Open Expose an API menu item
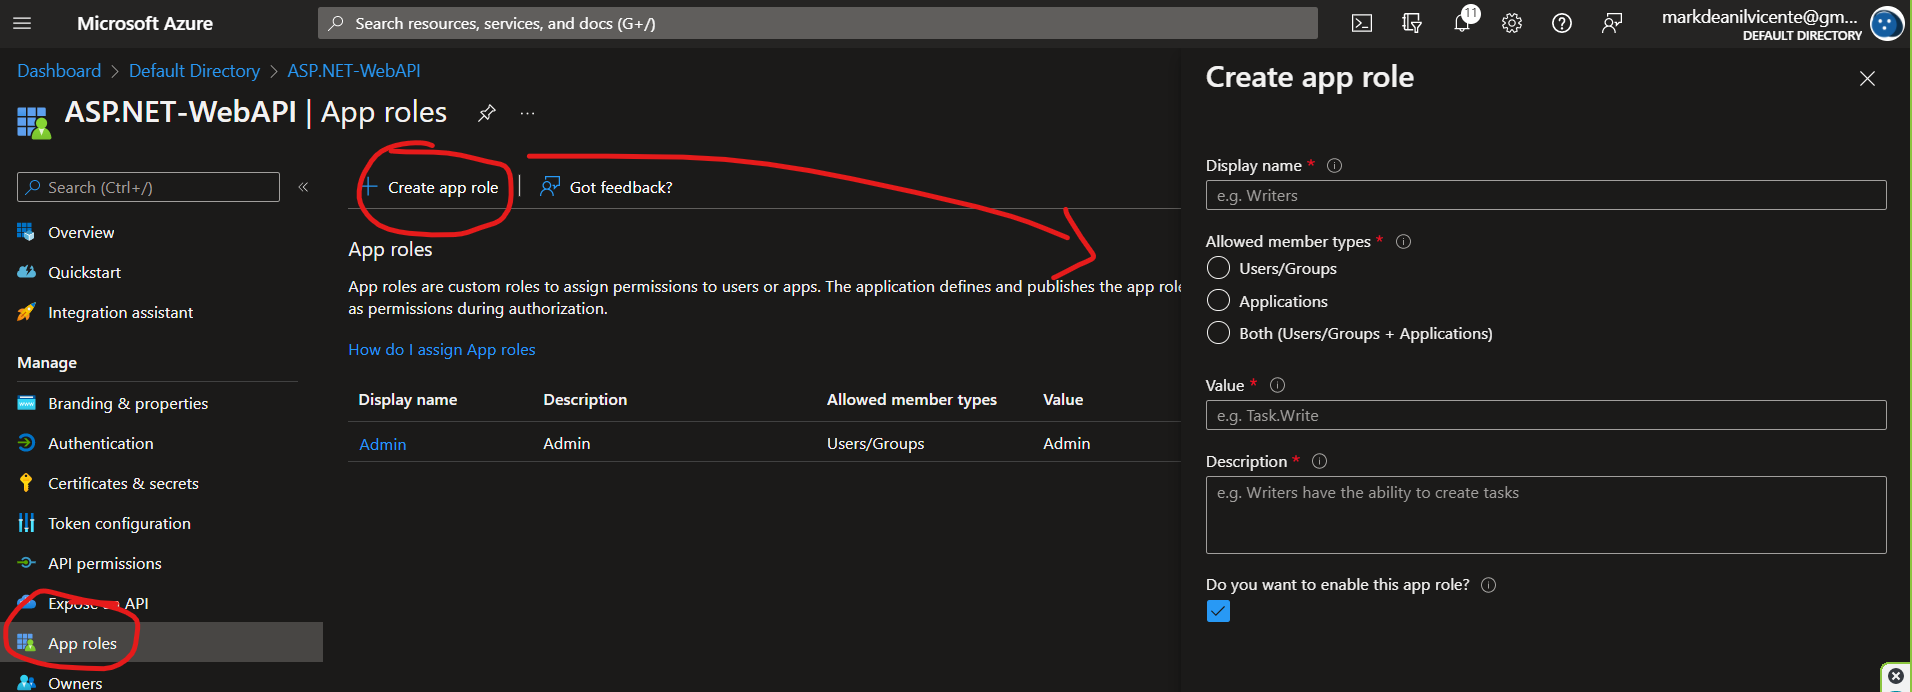This screenshot has width=1912, height=692. 98,603
